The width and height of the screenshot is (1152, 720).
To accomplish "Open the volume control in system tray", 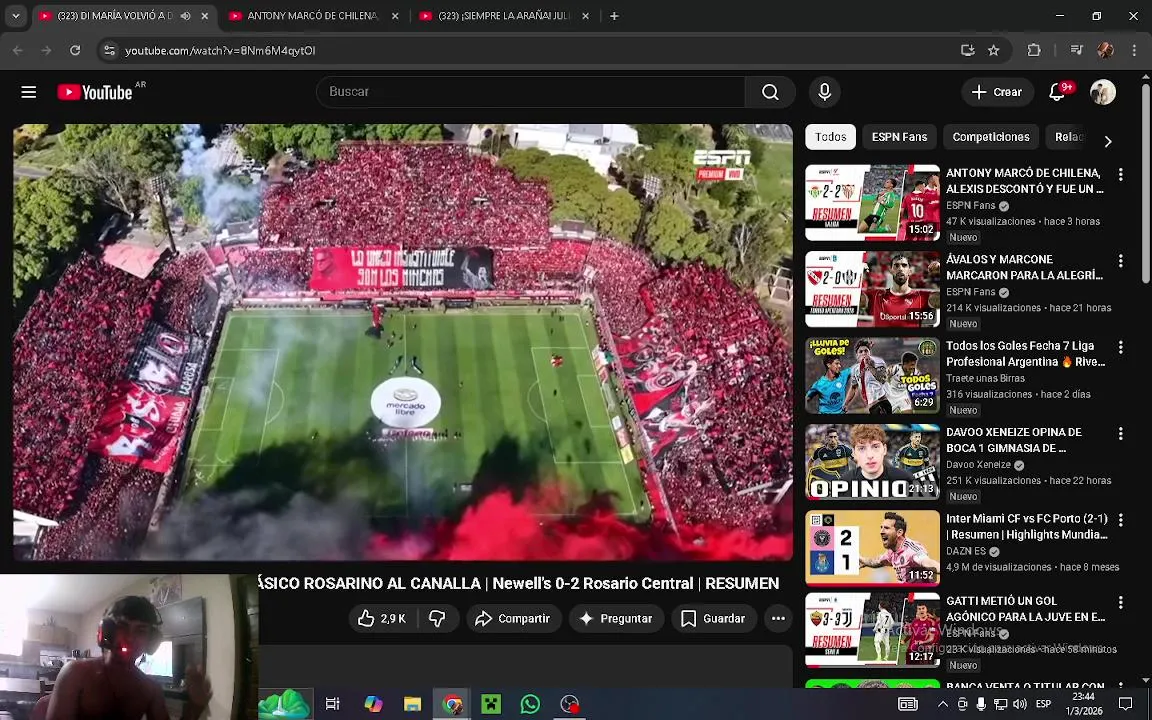I will (1019, 704).
